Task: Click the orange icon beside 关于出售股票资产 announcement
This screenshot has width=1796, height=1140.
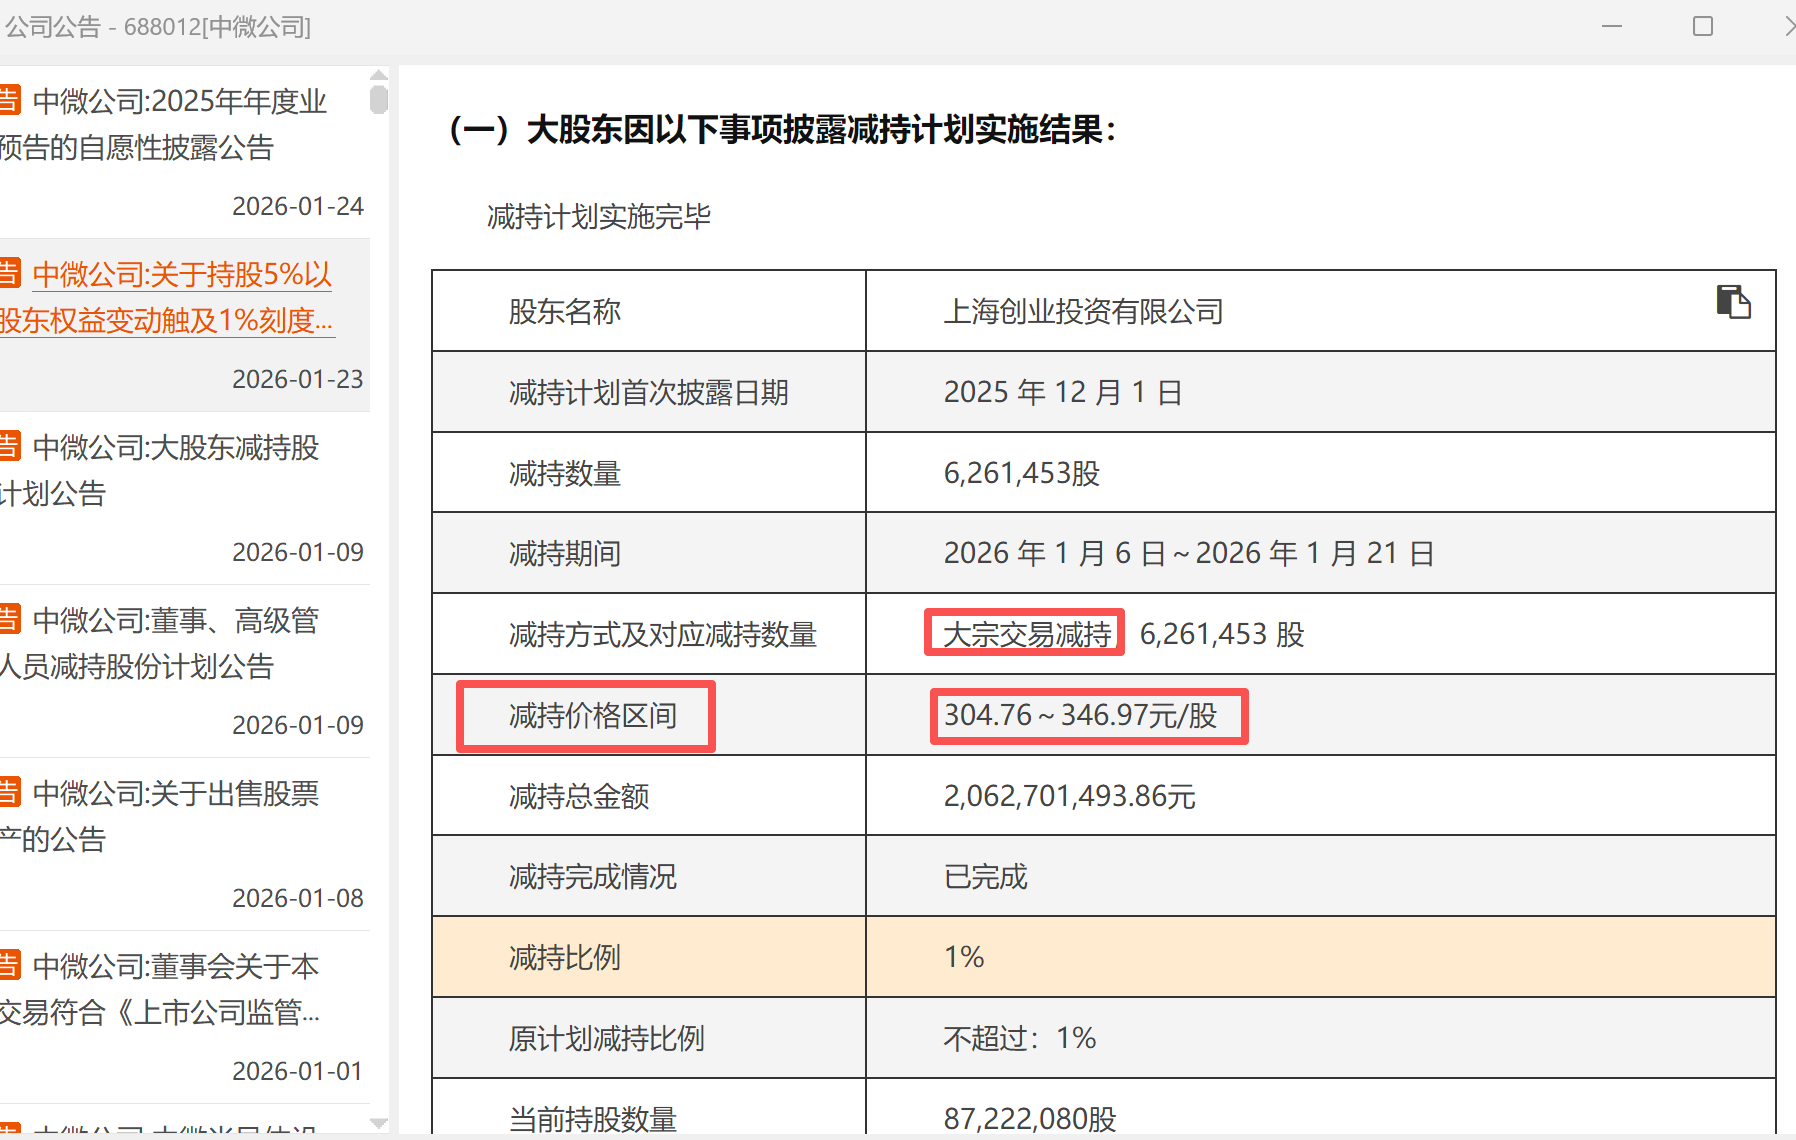Action: click(x=9, y=792)
